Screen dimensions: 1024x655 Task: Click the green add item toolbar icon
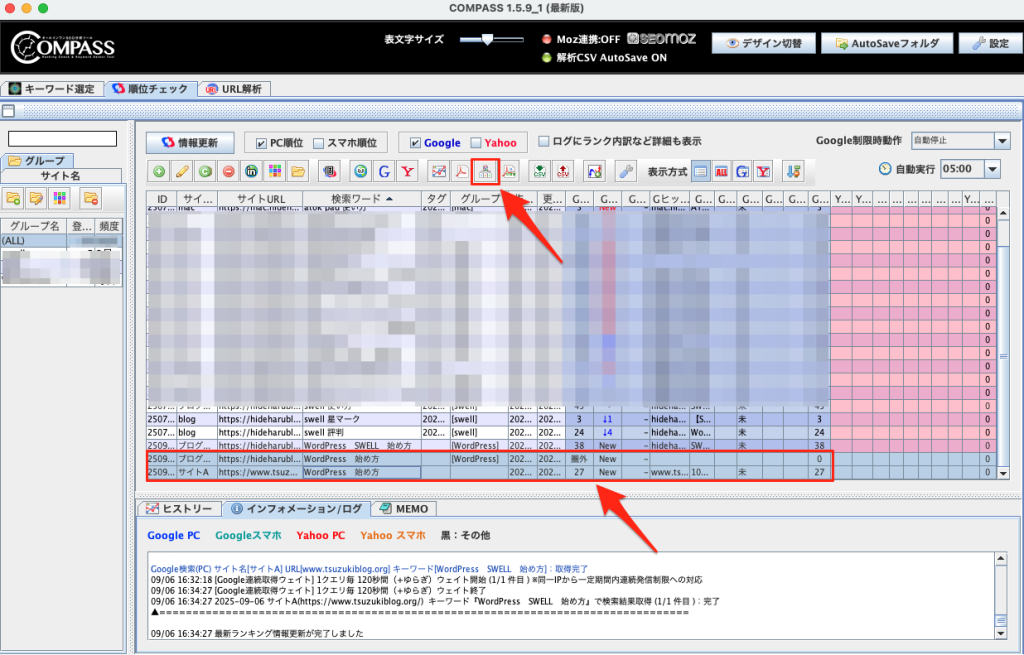(x=160, y=171)
